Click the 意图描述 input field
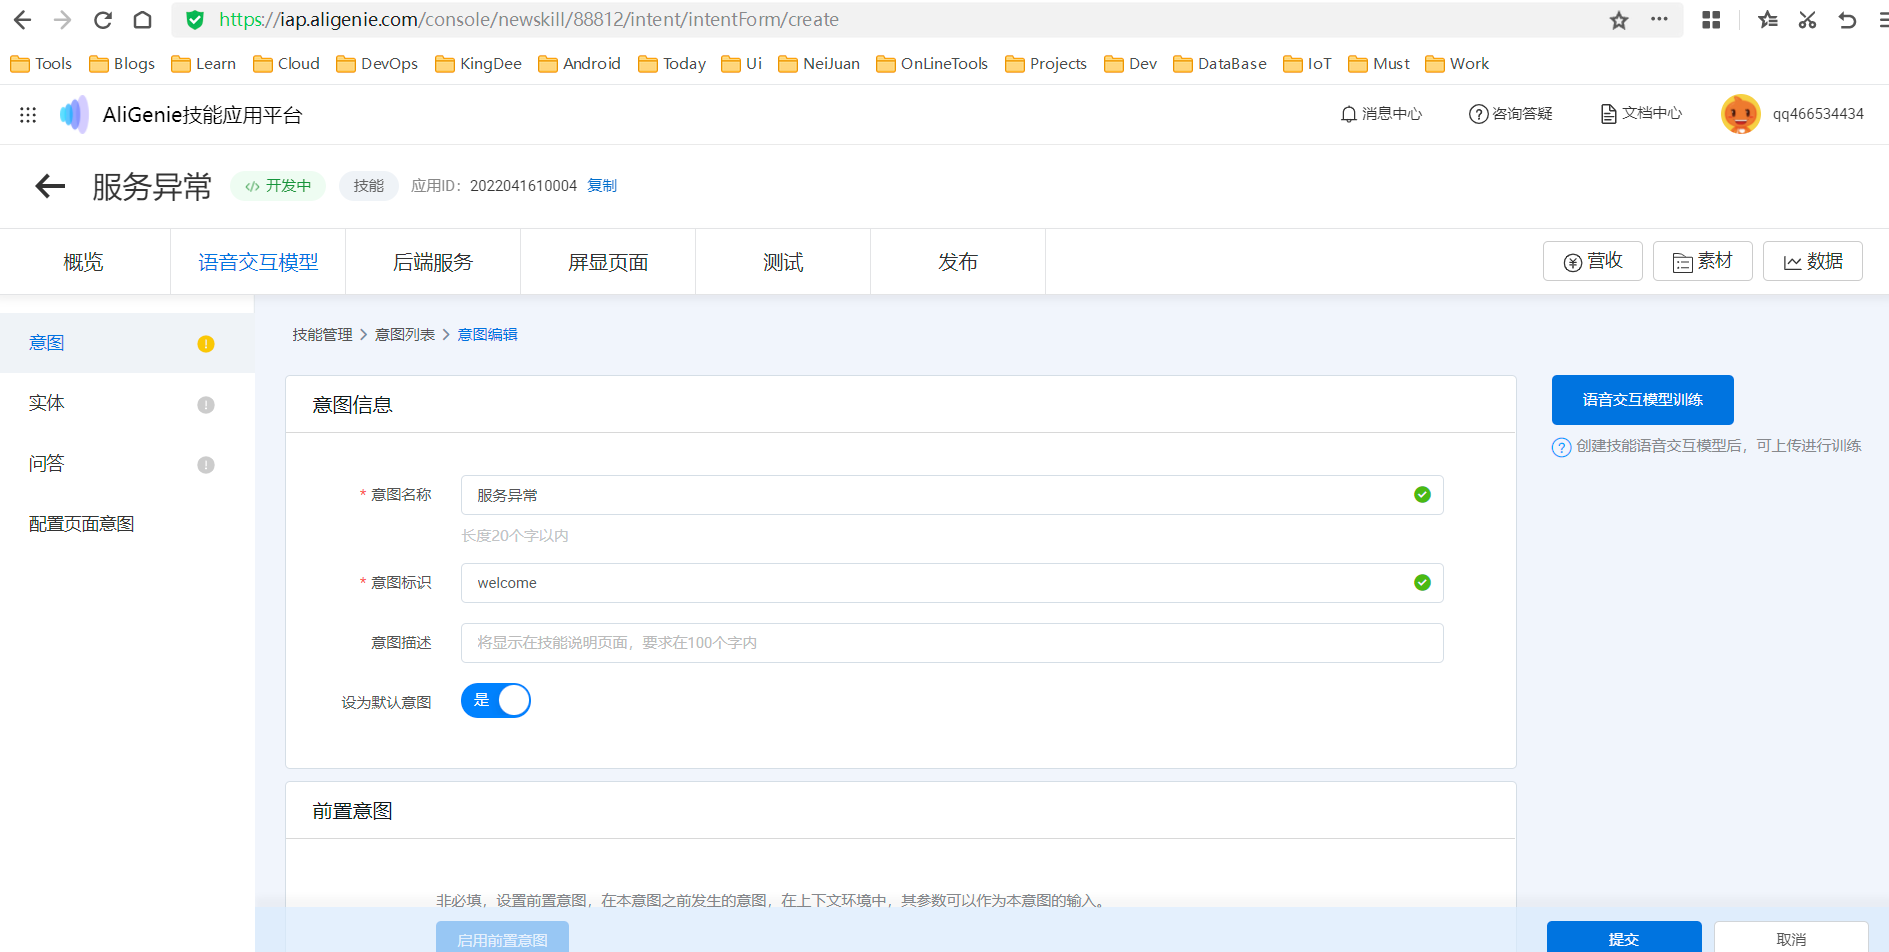The height and width of the screenshot is (952, 1889). point(950,642)
